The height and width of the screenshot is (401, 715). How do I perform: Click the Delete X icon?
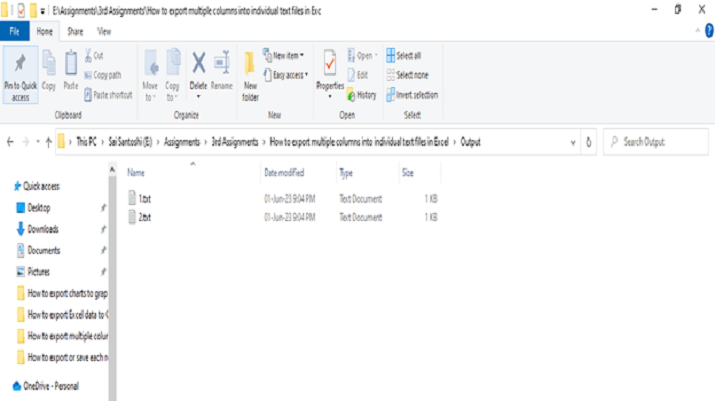coord(198,63)
